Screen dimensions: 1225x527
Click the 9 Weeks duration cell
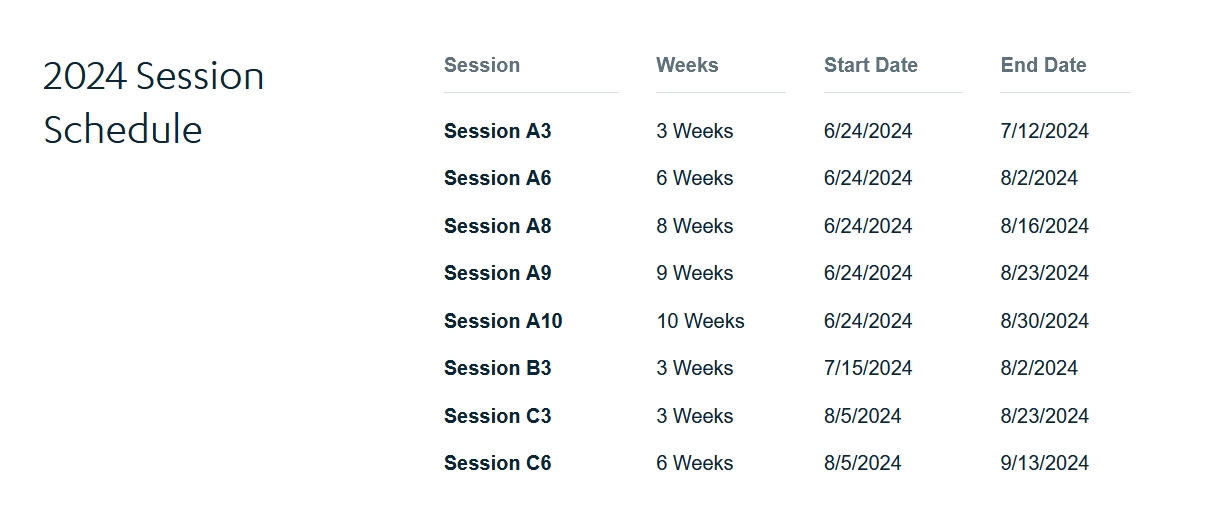pos(694,273)
